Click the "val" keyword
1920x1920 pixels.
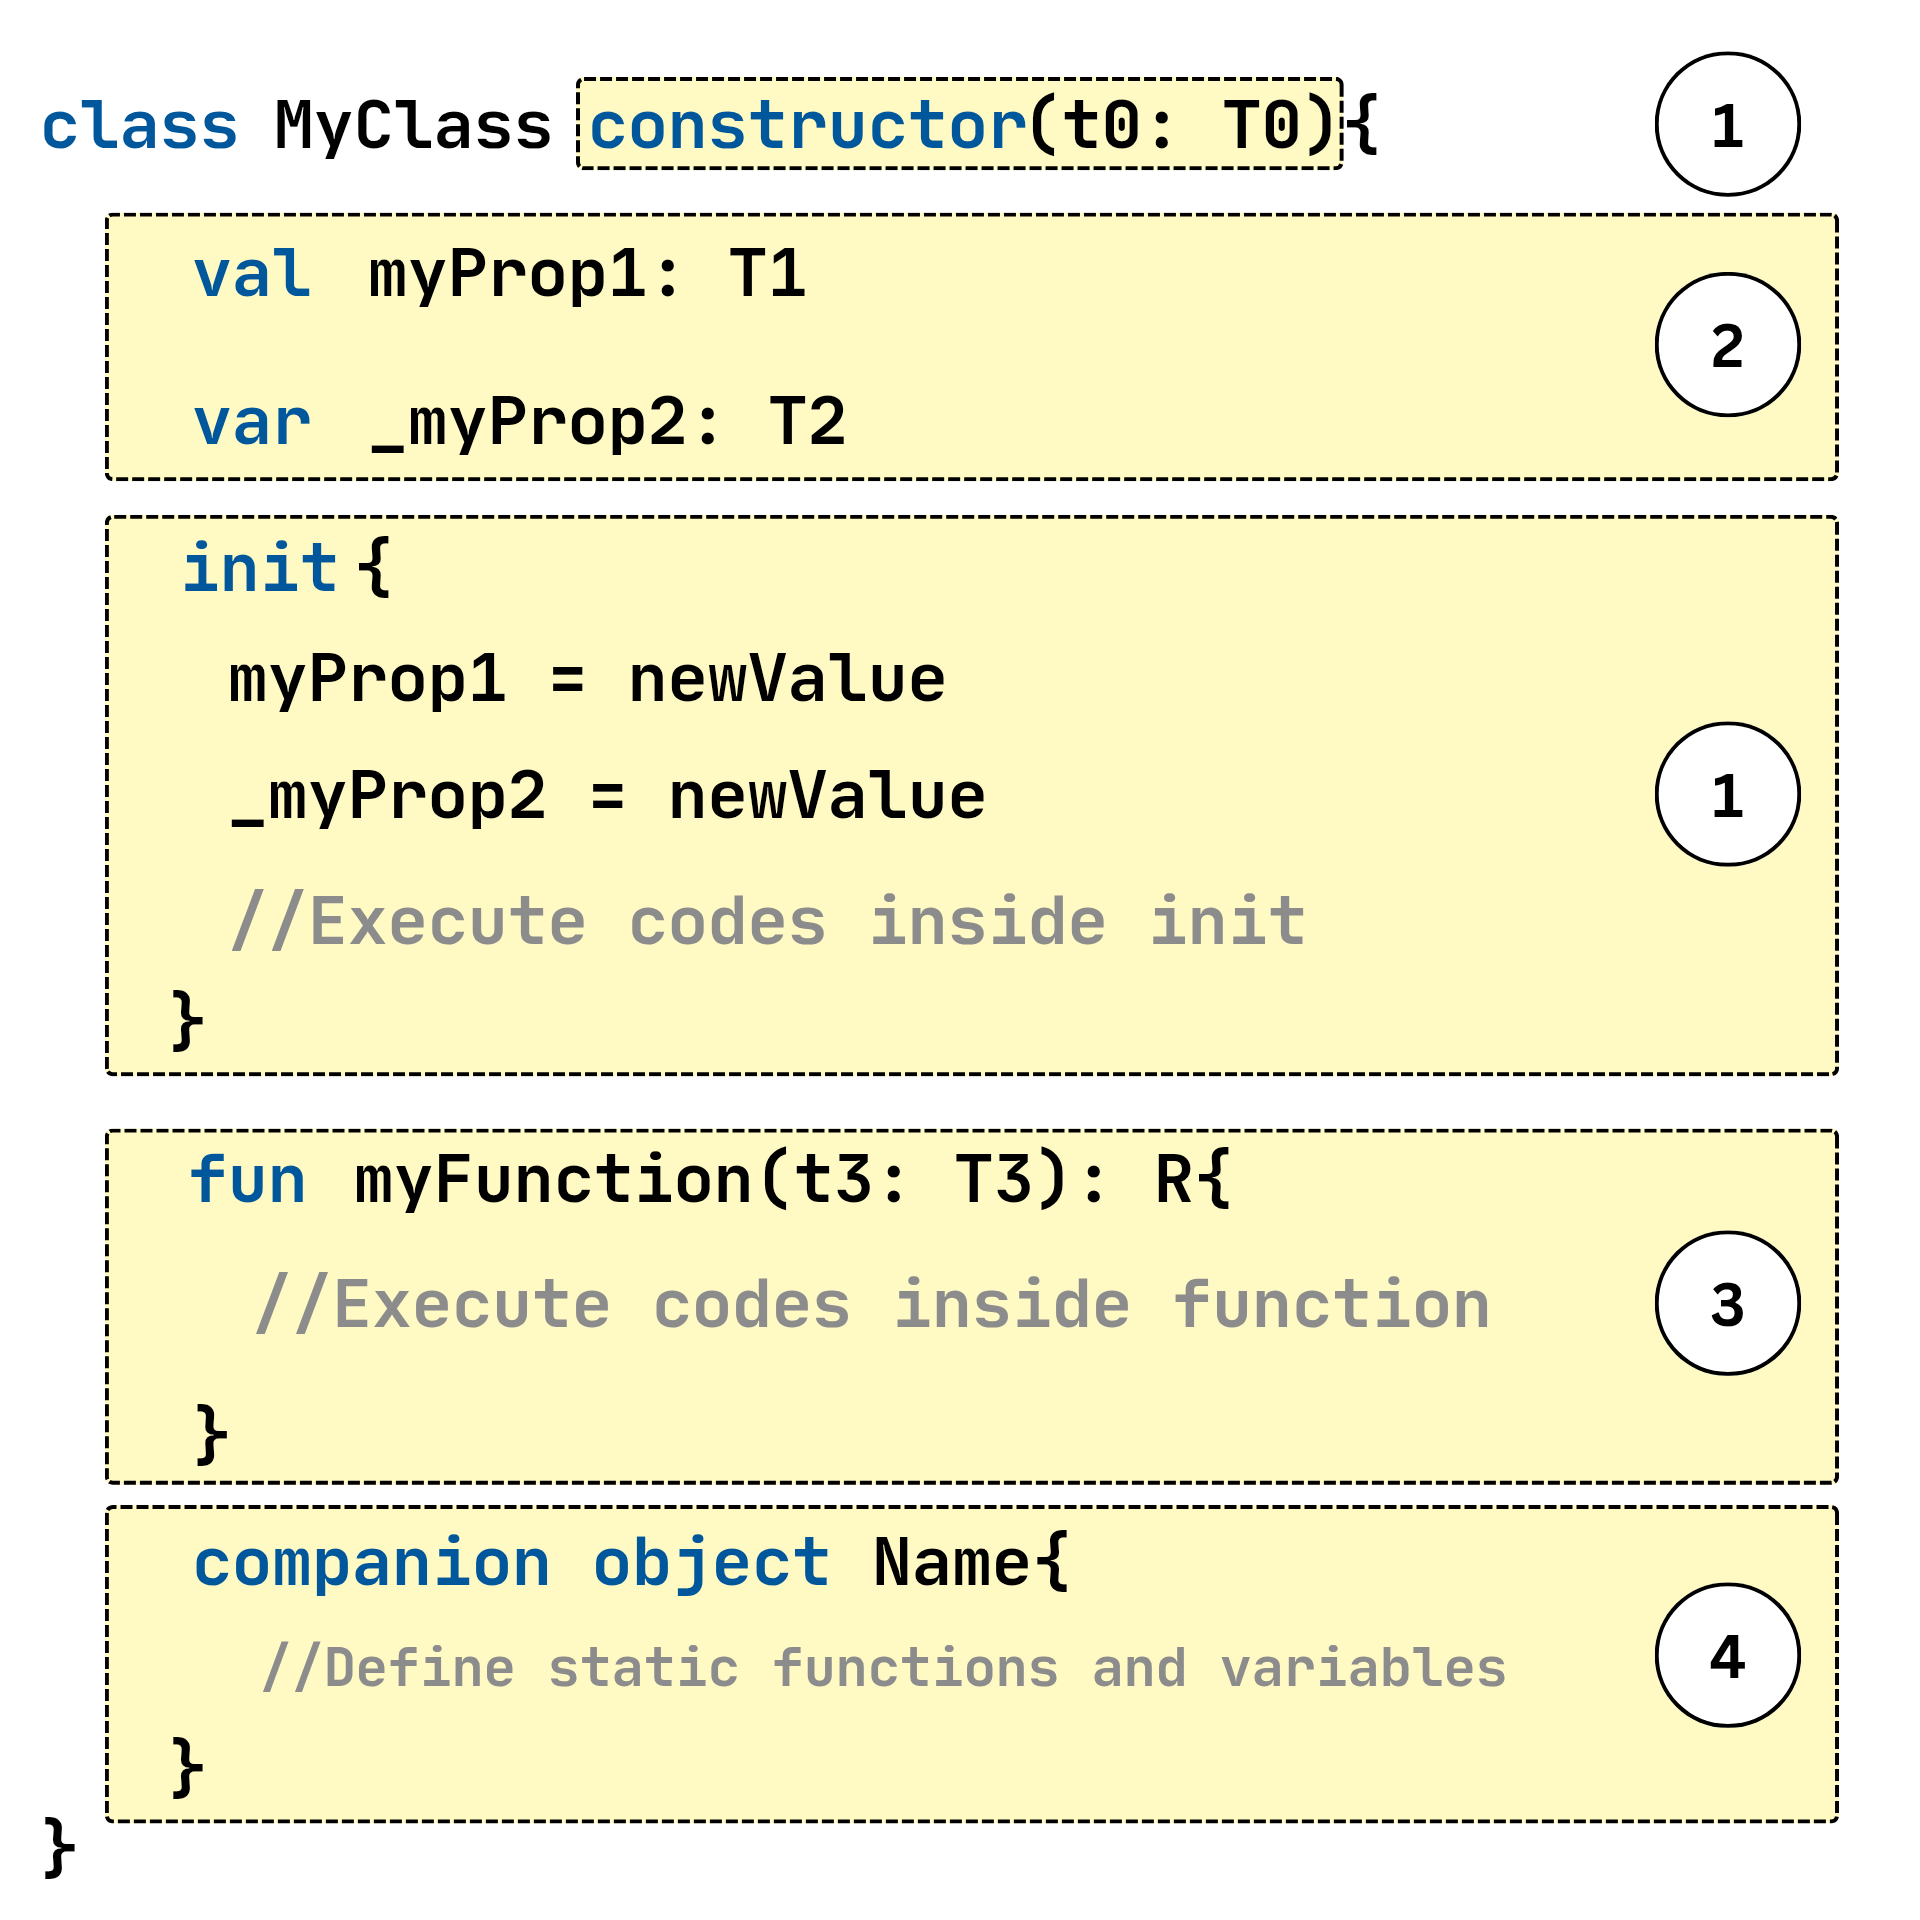coord(252,274)
